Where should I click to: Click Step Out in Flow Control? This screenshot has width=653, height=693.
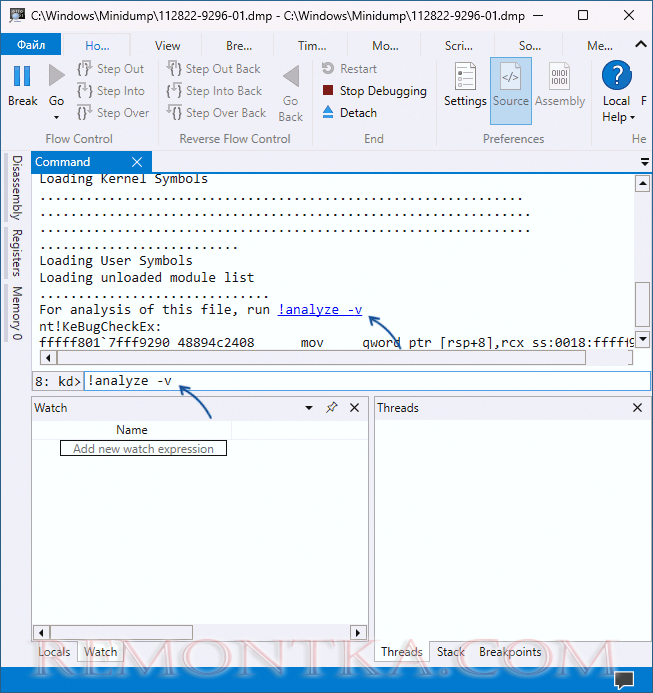[x=111, y=69]
